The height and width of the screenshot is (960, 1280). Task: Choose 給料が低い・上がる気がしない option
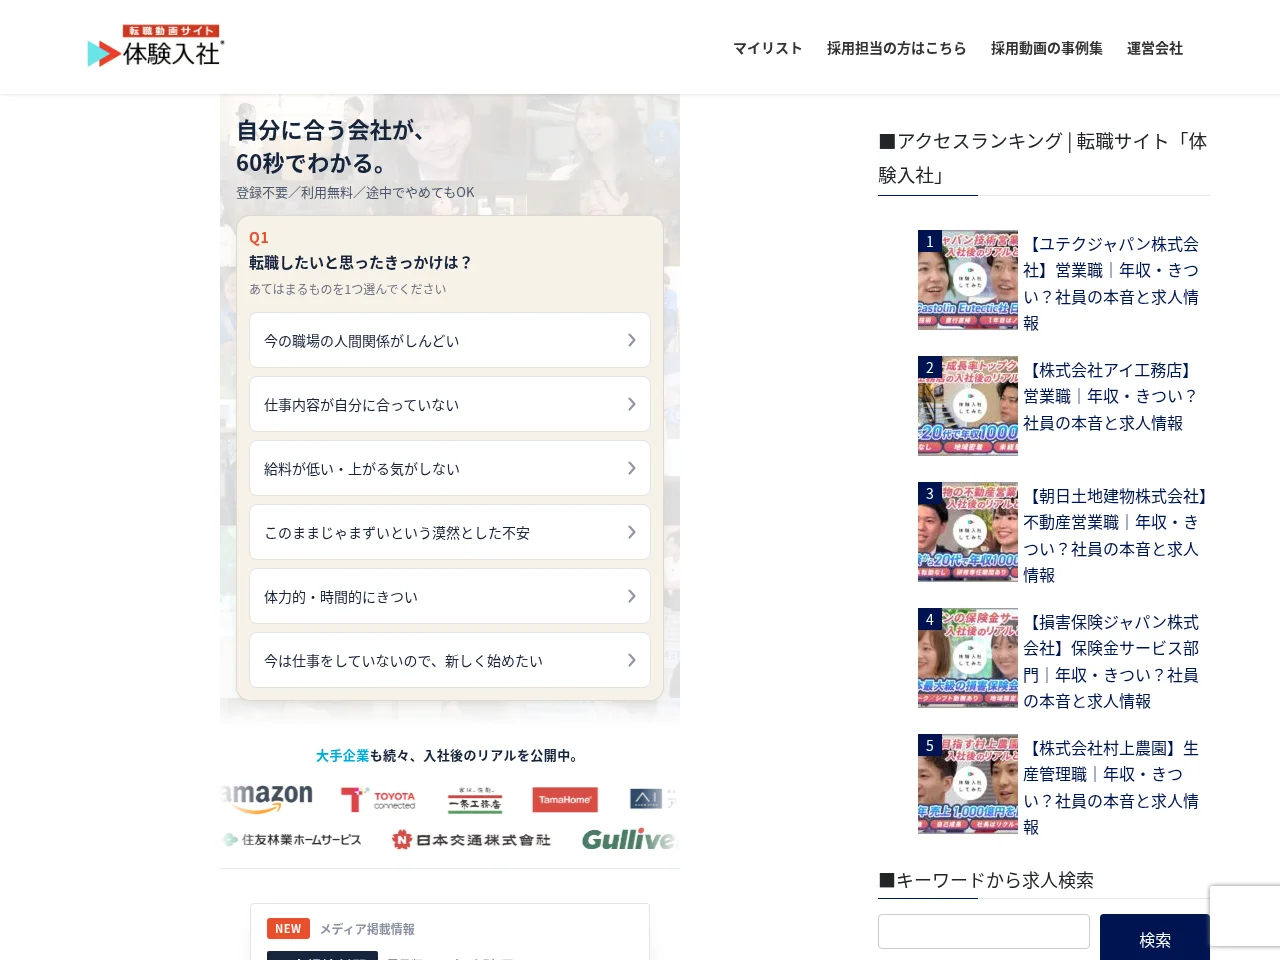tap(450, 468)
